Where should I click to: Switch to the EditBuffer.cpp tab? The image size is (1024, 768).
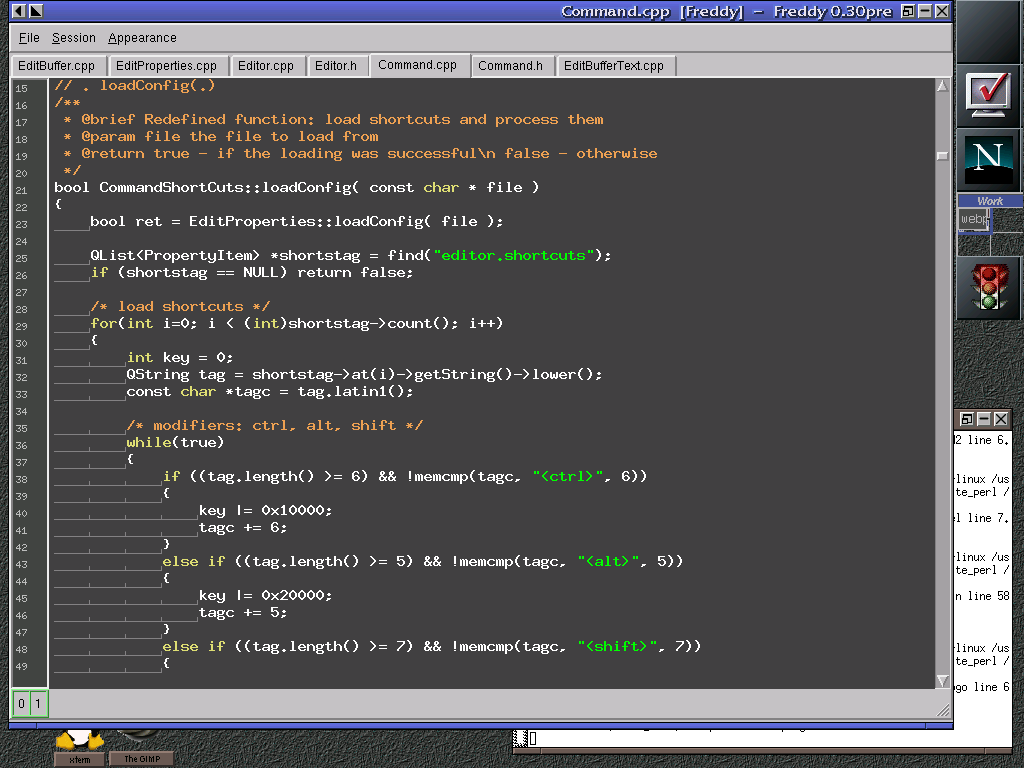pos(56,66)
